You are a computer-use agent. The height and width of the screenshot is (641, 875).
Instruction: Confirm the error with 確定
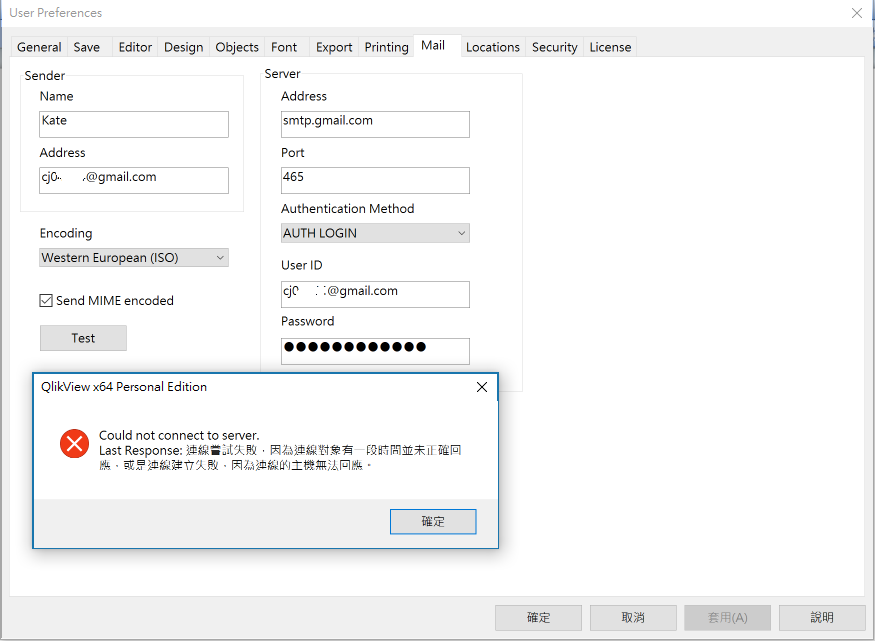click(x=433, y=521)
